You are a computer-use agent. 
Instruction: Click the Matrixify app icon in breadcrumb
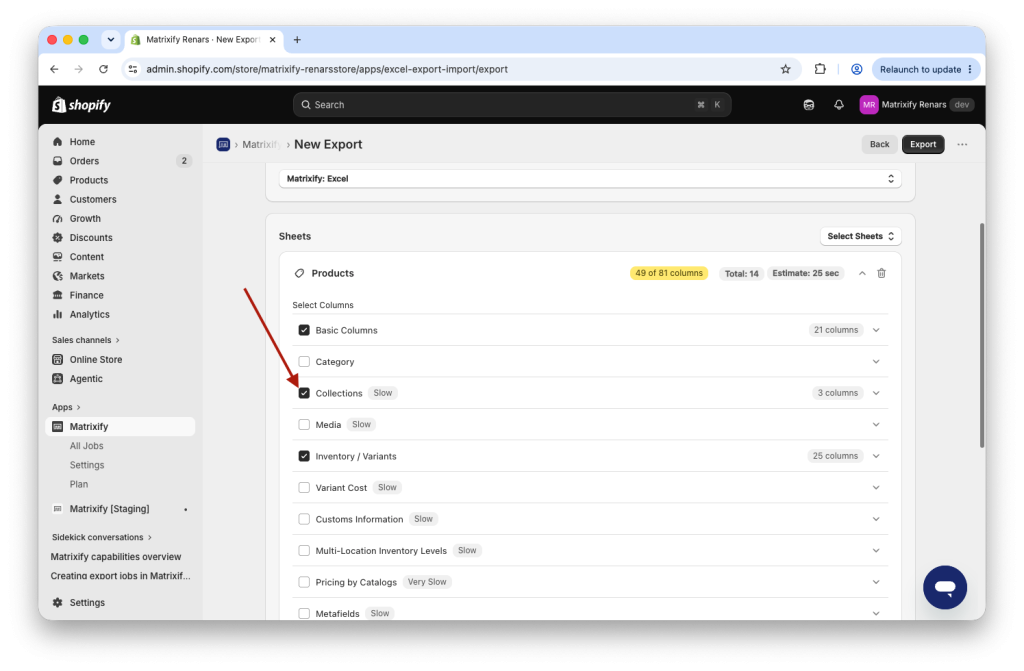(x=223, y=144)
